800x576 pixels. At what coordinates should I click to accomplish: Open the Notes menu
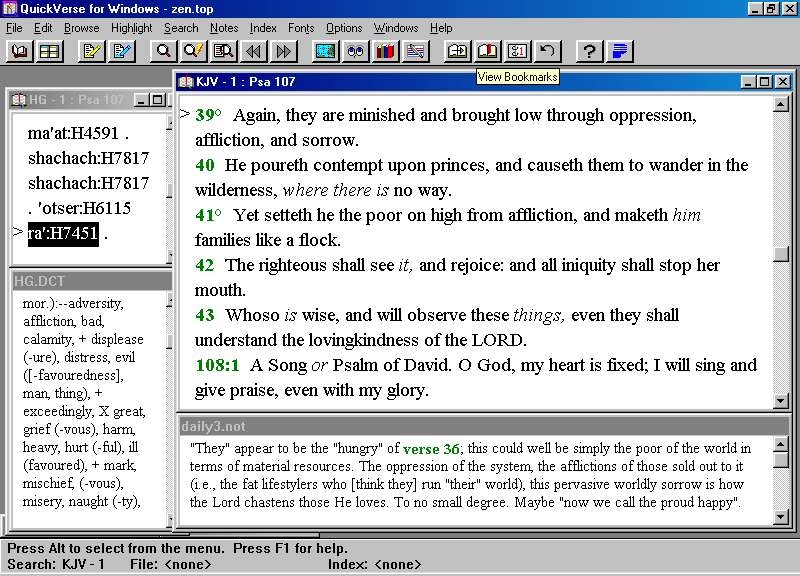(x=224, y=28)
